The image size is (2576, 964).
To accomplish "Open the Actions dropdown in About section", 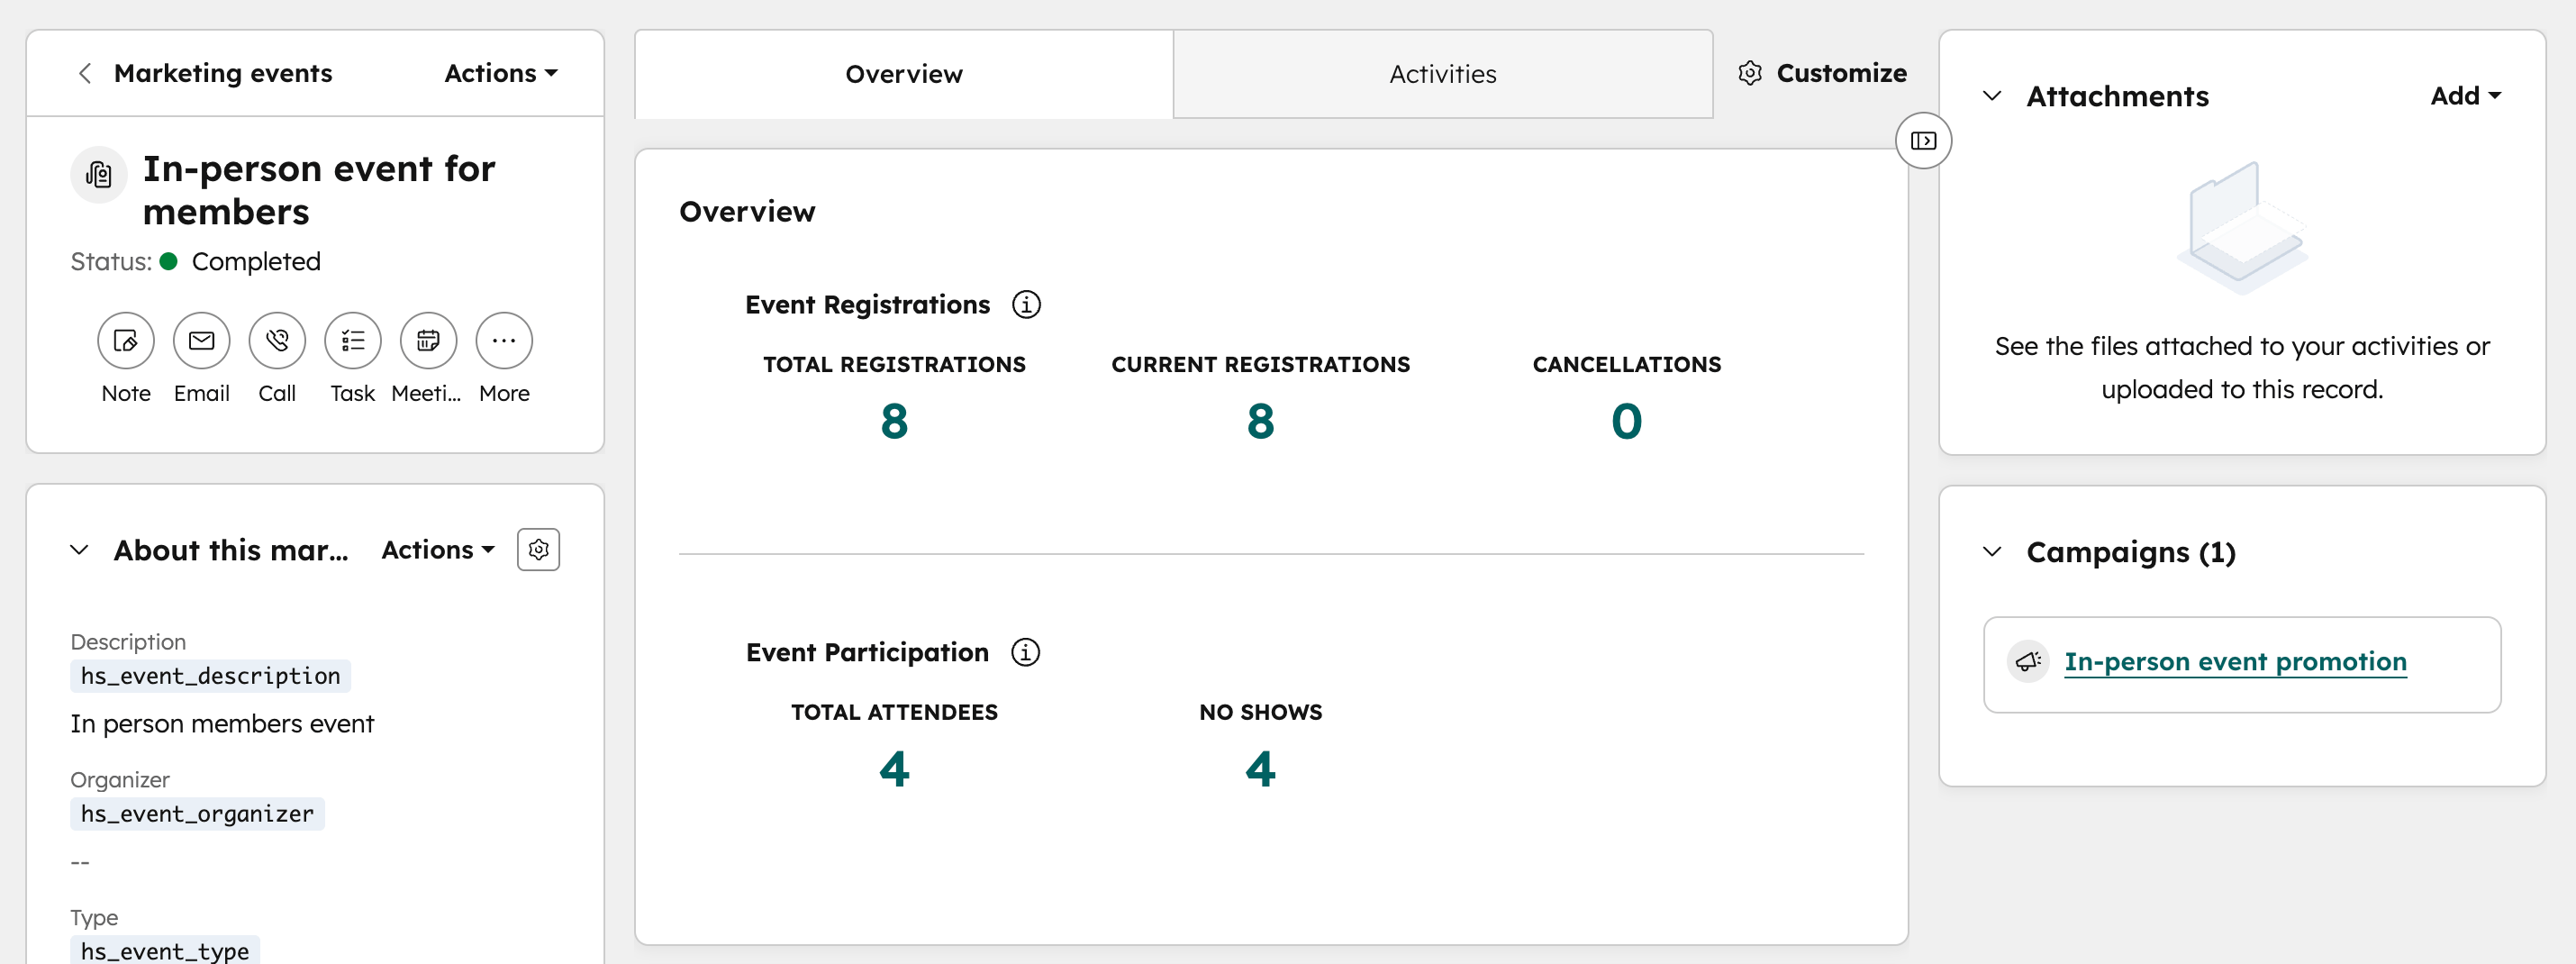I will coord(436,549).
